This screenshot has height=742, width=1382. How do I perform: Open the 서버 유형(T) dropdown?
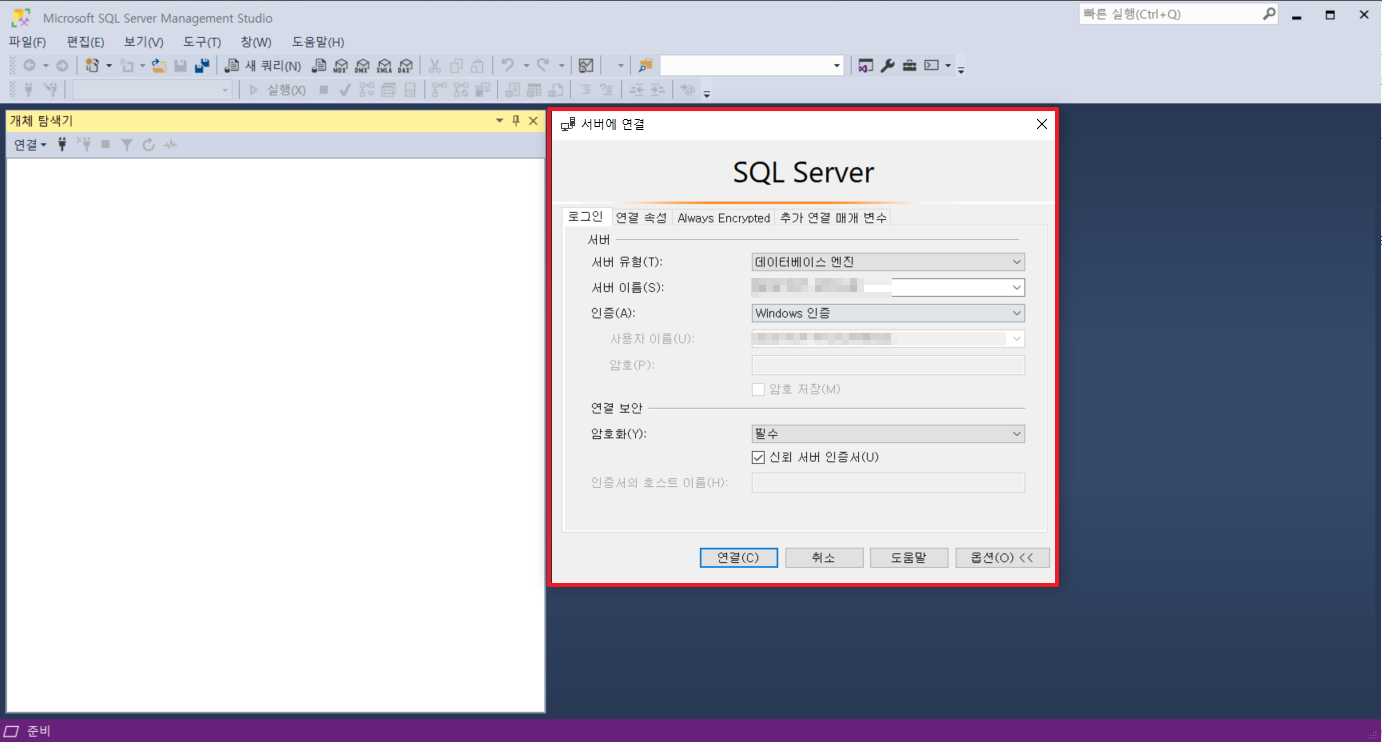point(1016,262)
